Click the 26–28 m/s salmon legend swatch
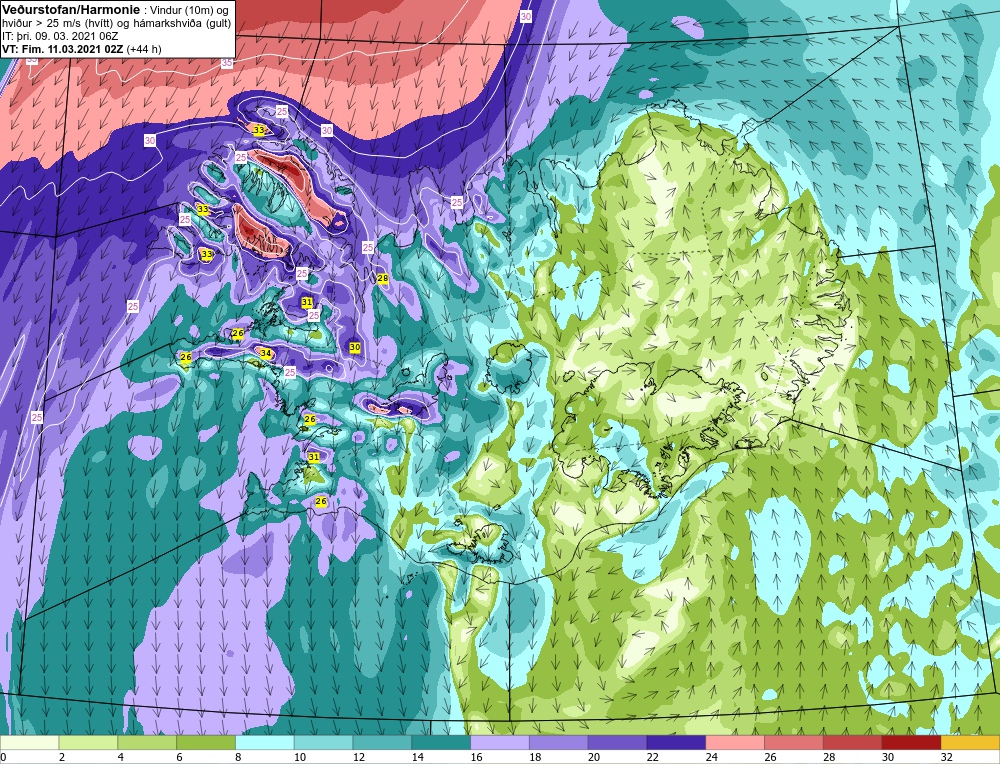Viewport: 1000px width, 764px height. pyautogui.click(x=794, y=742)
